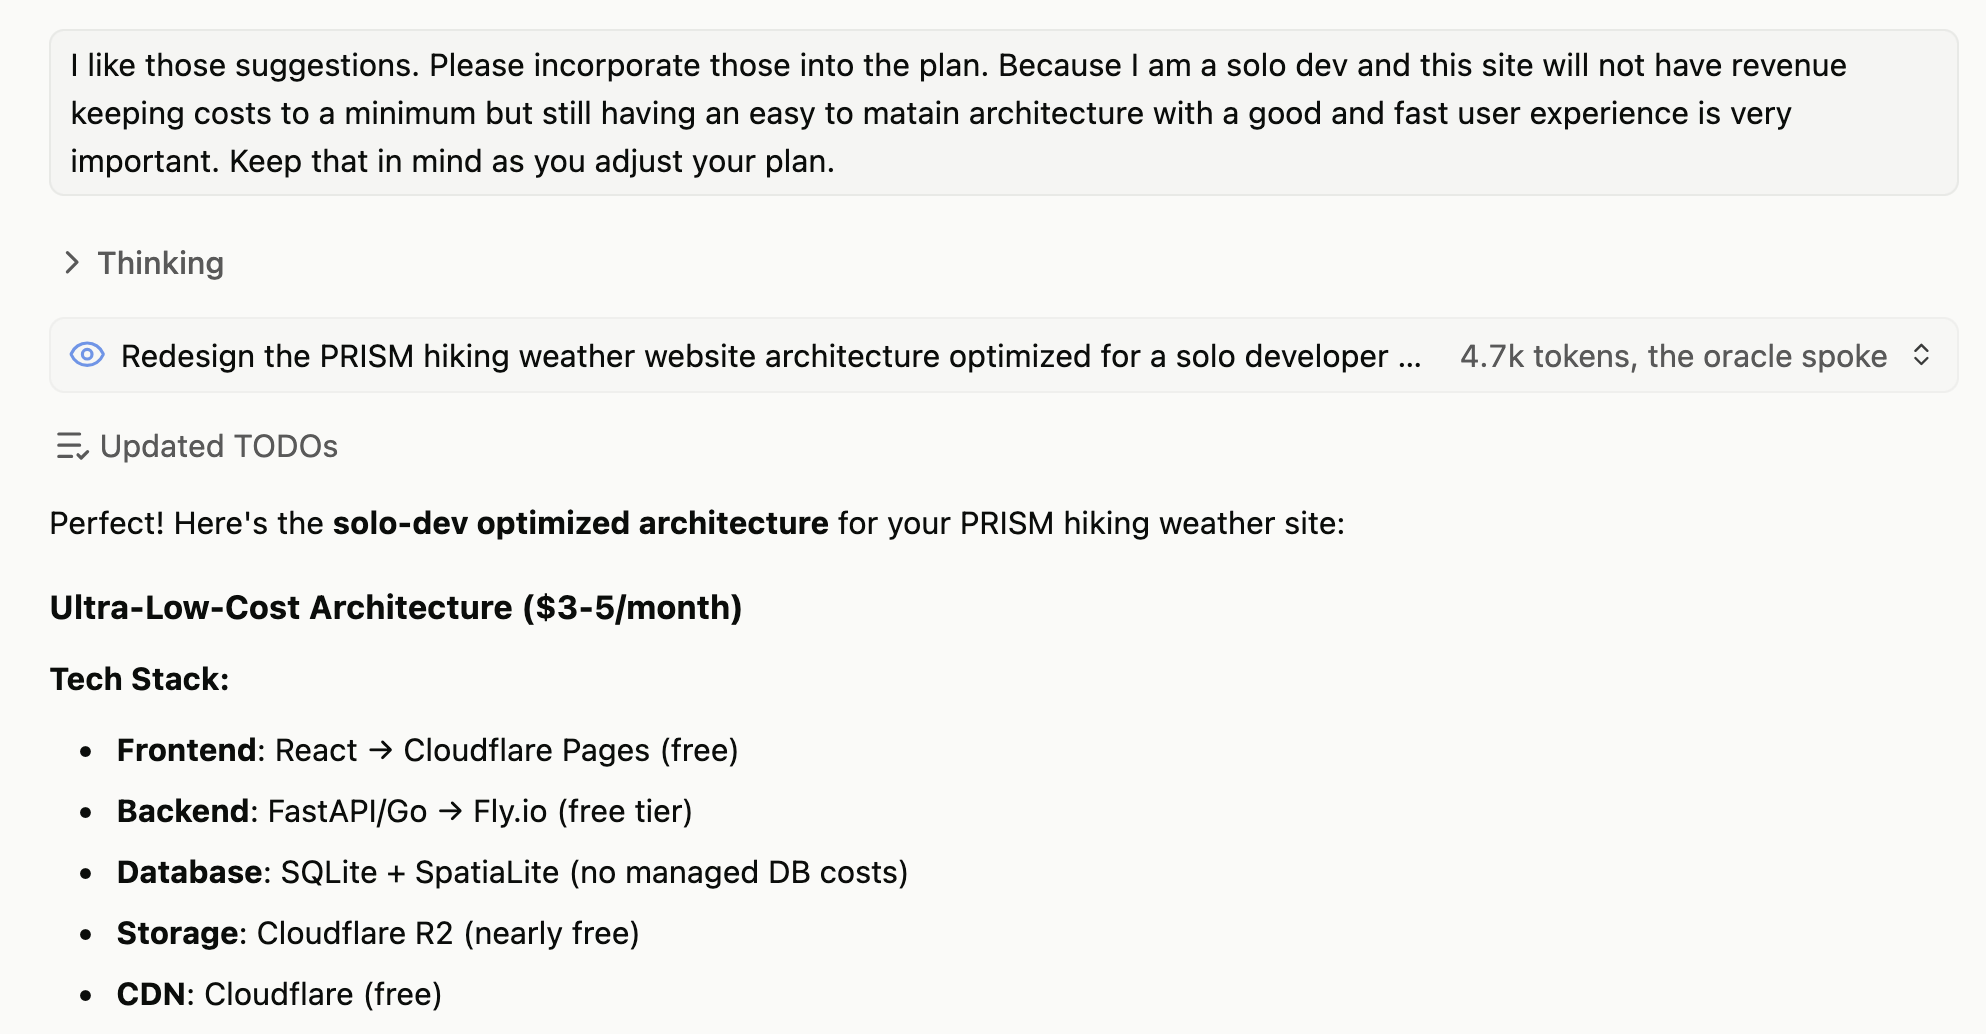The height and width of the screenshot is (1034, 1986).
Task: Click the bold solo-dev optimized architecture phrase
Action: [x=580, y=523]
